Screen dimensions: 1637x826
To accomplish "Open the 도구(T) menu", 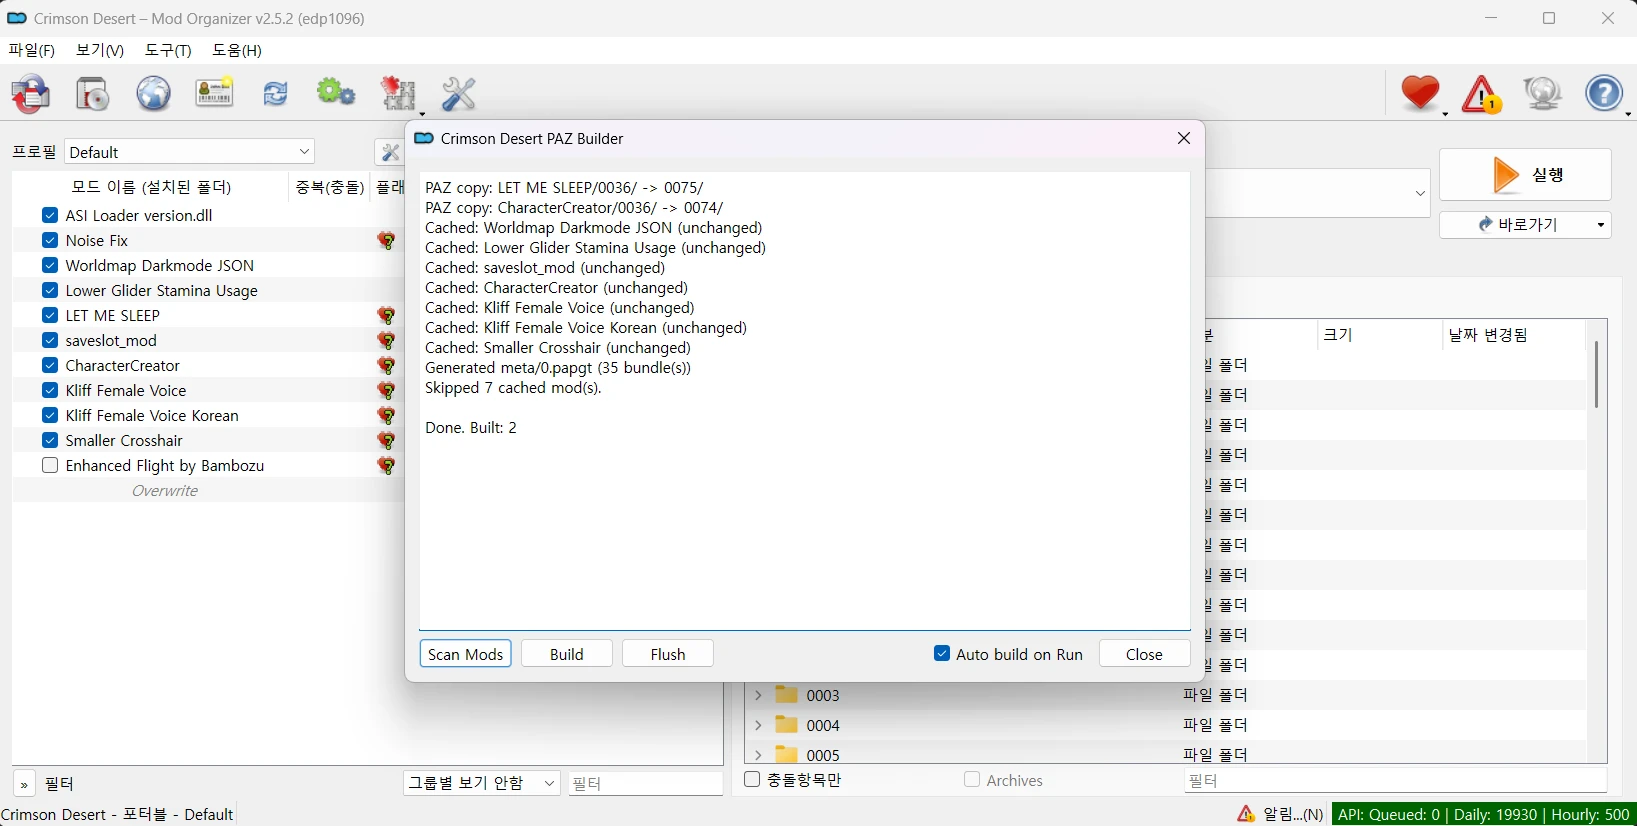I will click(x=168, y=50).
